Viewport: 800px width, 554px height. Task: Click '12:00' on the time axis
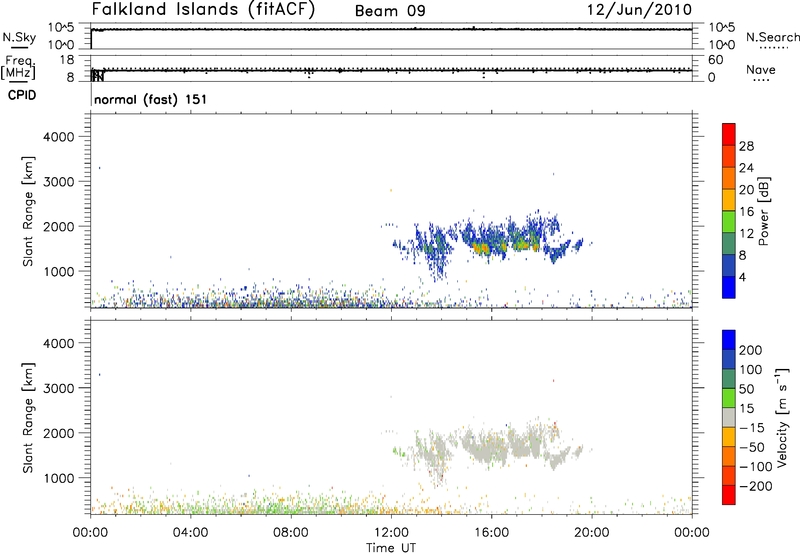391,533
